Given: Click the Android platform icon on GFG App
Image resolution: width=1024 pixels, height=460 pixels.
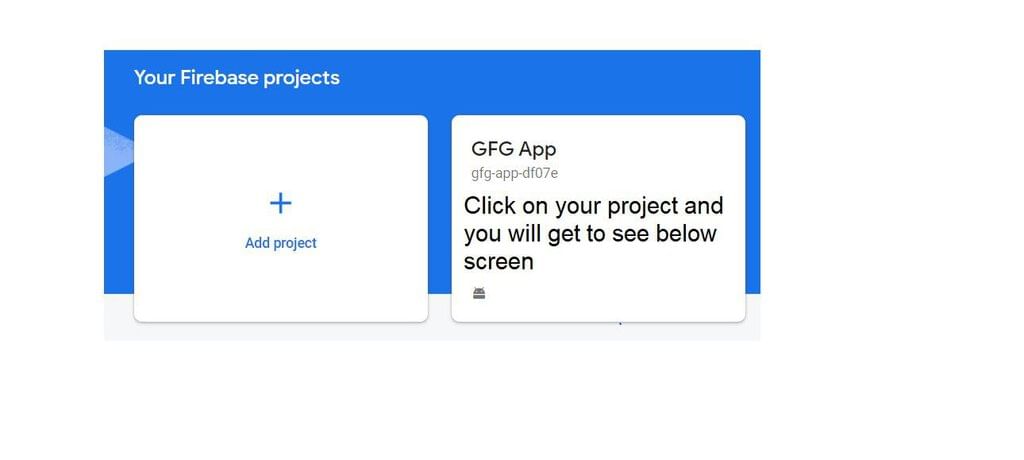Looking at the screenshot, I should tap(479, 293).
